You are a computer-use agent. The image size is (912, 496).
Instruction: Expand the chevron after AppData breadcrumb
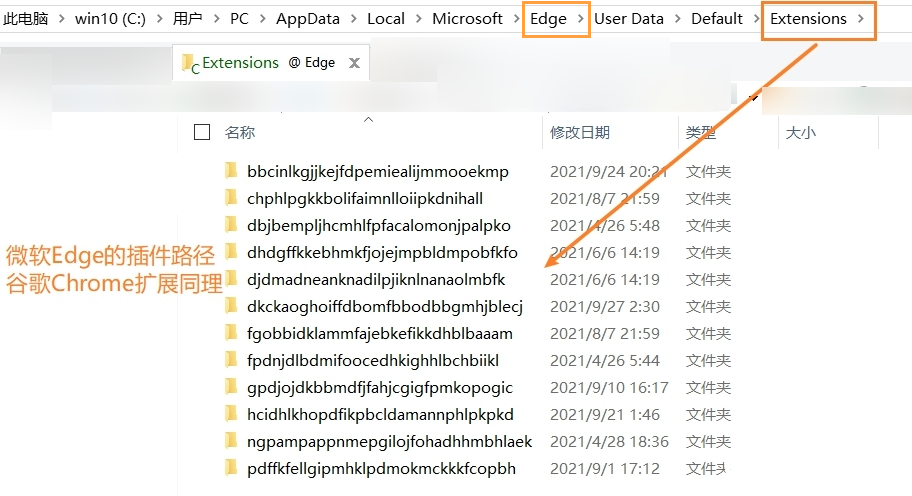[x=354, y=19]
